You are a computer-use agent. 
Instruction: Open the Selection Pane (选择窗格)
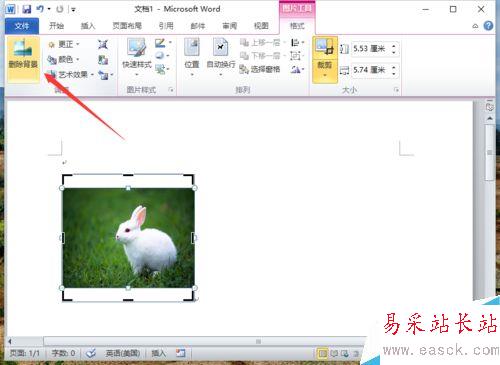coord(260,69)
